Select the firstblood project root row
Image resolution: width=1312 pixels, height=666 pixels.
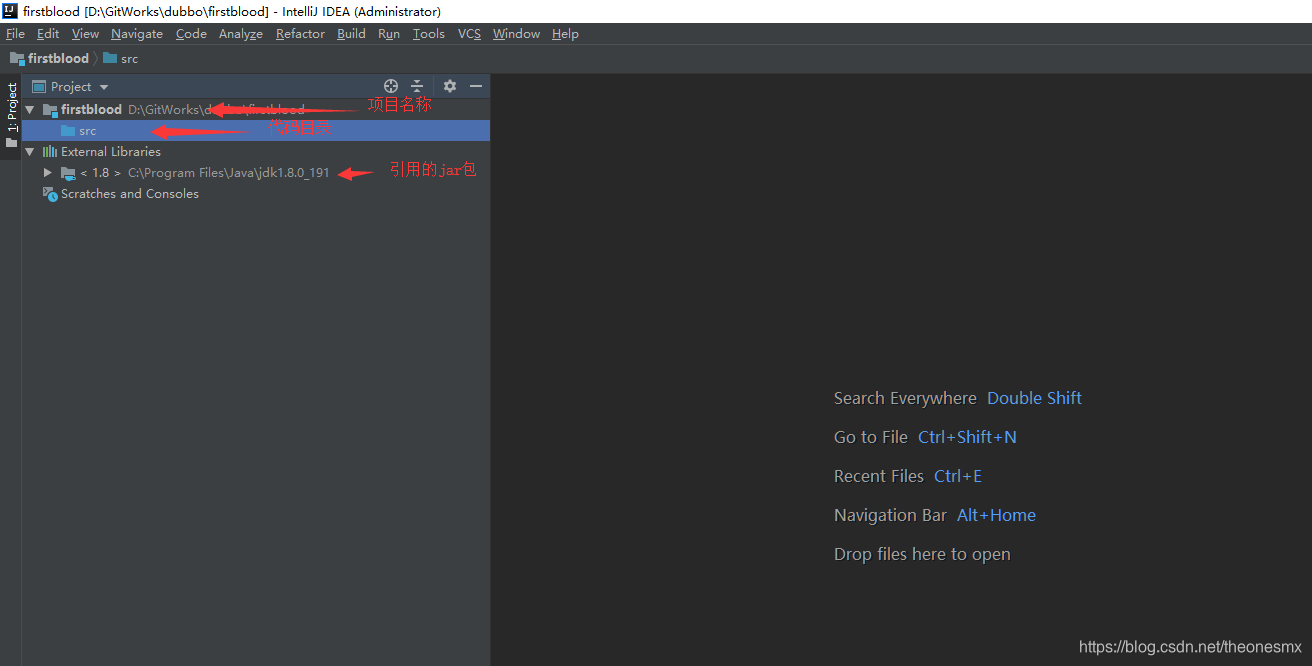pyautogui.click(x=256, y=110)
